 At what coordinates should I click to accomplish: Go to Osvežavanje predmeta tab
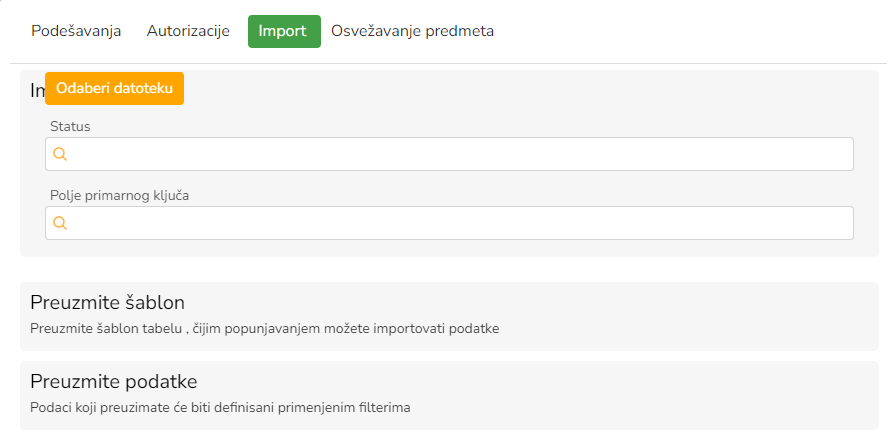pos(412,31)
